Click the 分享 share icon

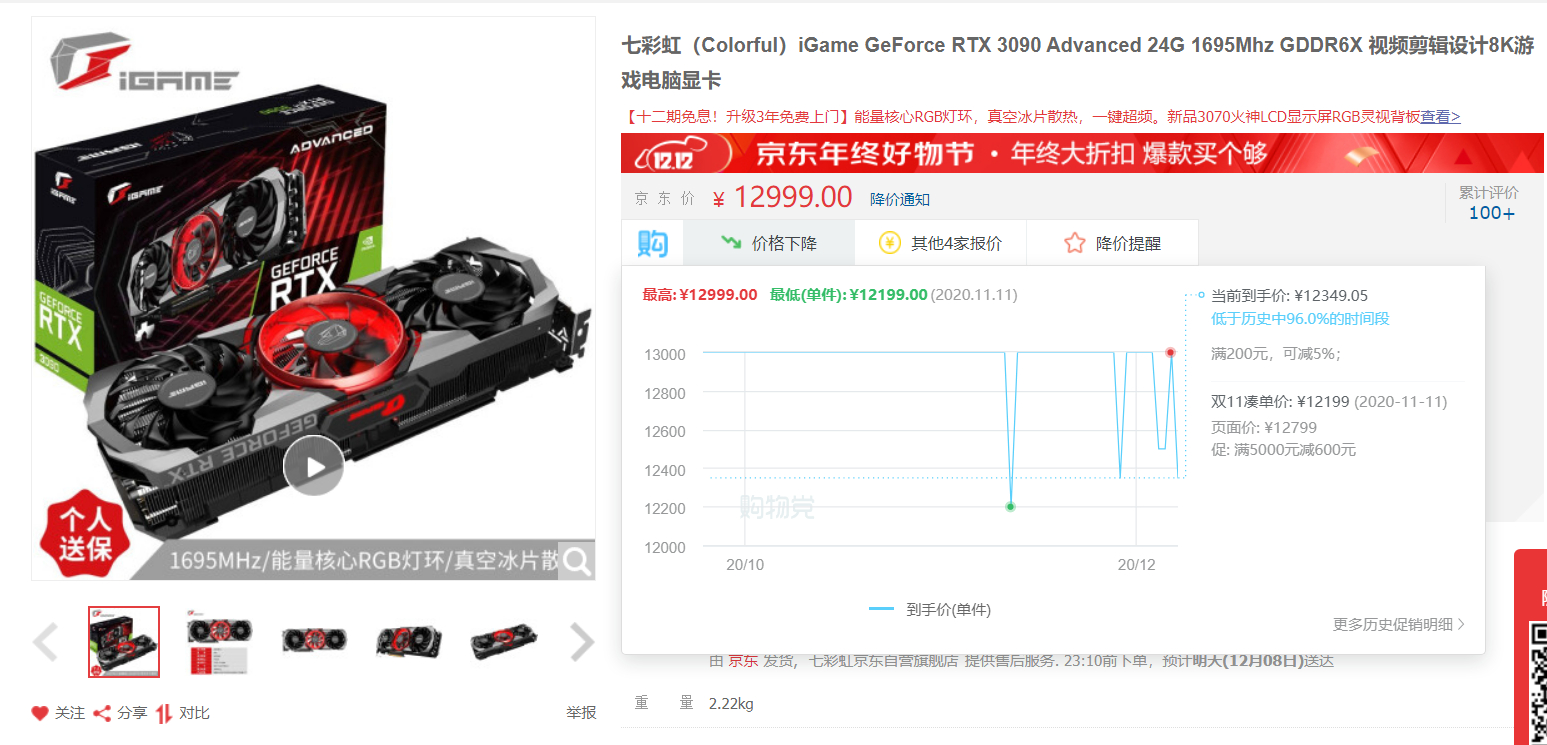pyautogui.click(x=102, y=713)
